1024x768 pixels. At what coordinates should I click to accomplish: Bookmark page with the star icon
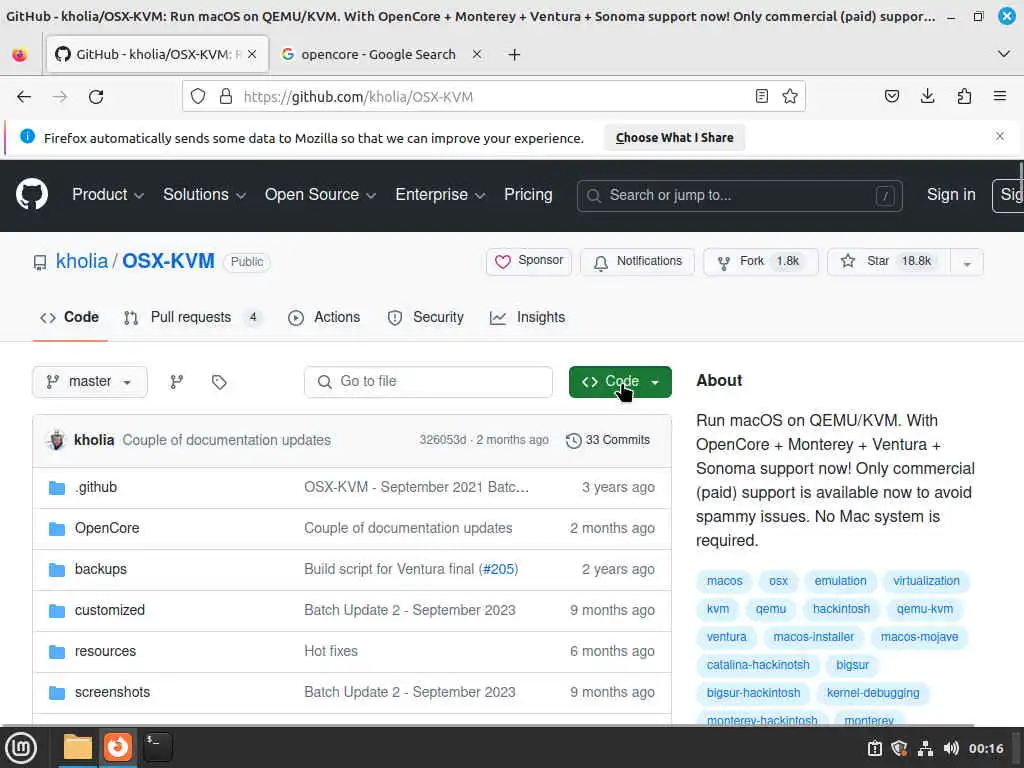pos(790,97)
